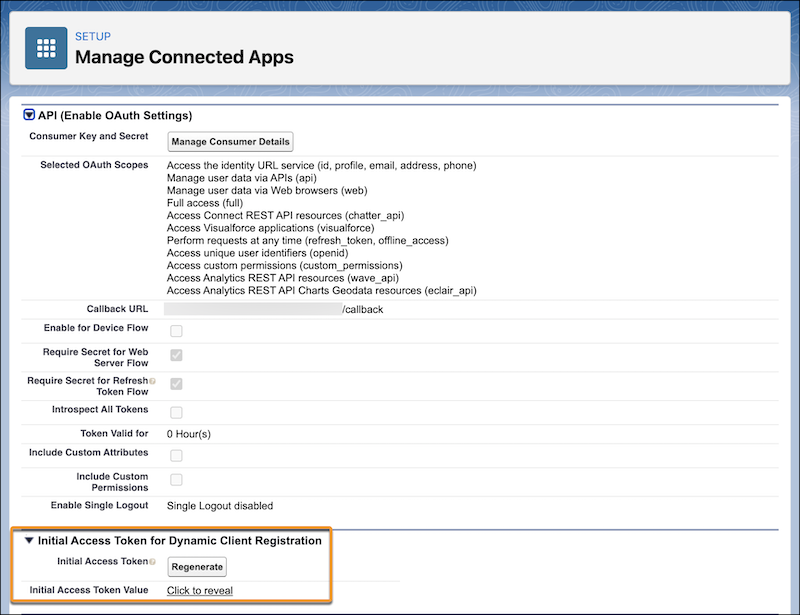Click the 'Click to reveal' token link

[200, 591]
